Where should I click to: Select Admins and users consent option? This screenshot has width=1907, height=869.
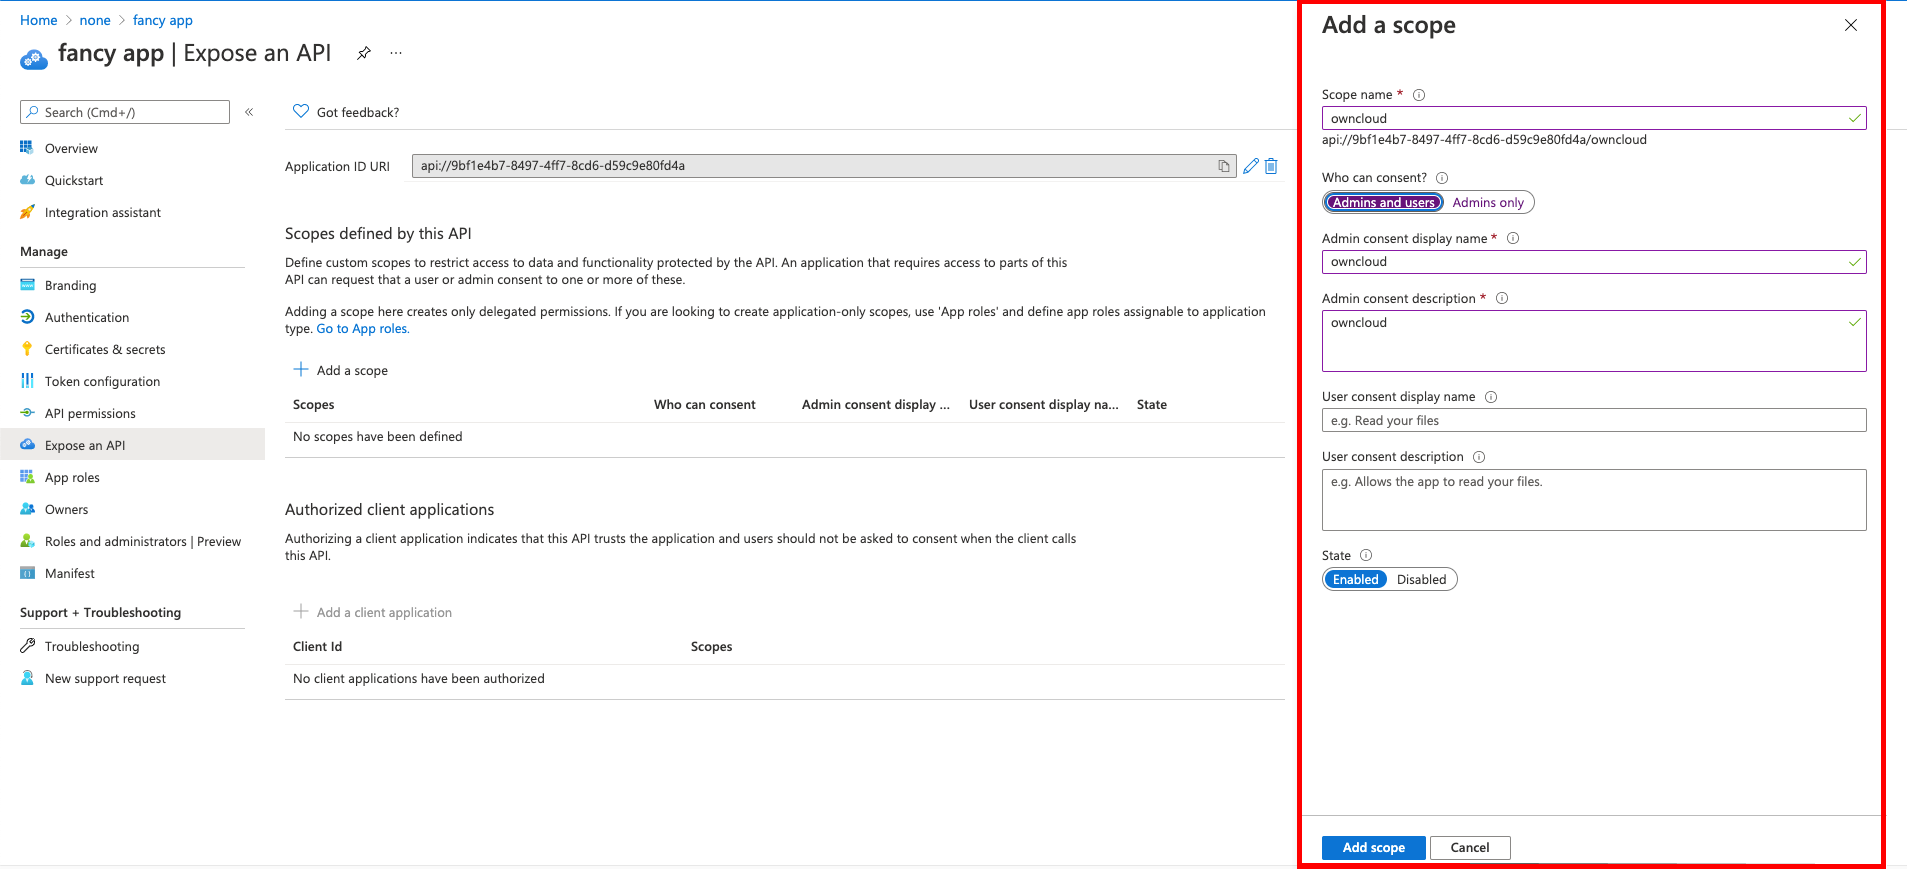coord(1384,202)
